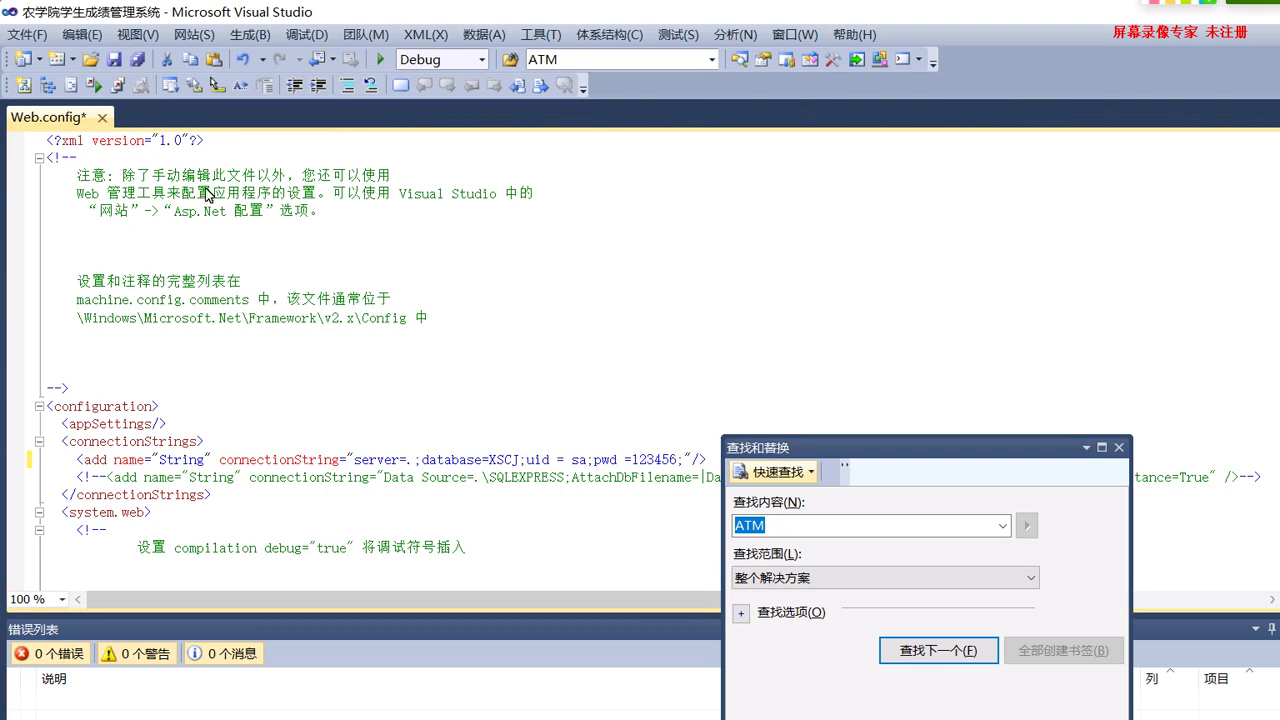Comment out selected lines icon

pos(347,86)
